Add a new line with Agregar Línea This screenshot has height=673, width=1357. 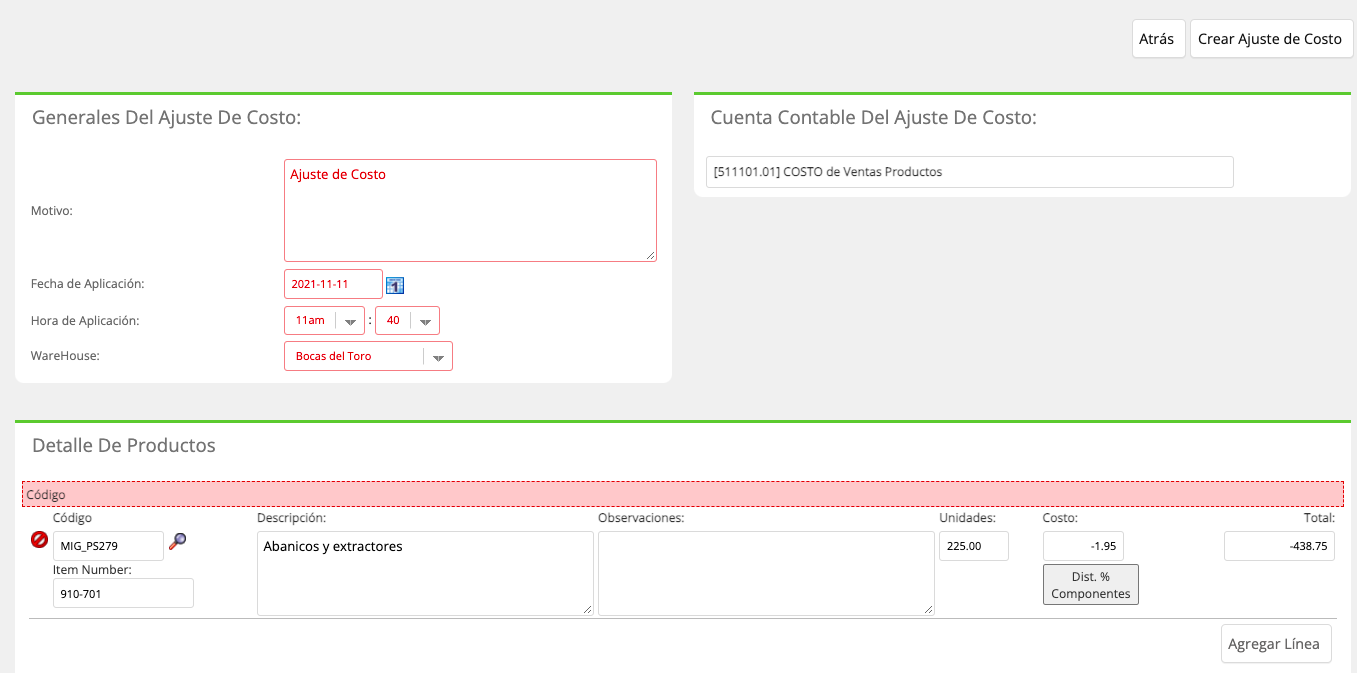(1276, 644)
